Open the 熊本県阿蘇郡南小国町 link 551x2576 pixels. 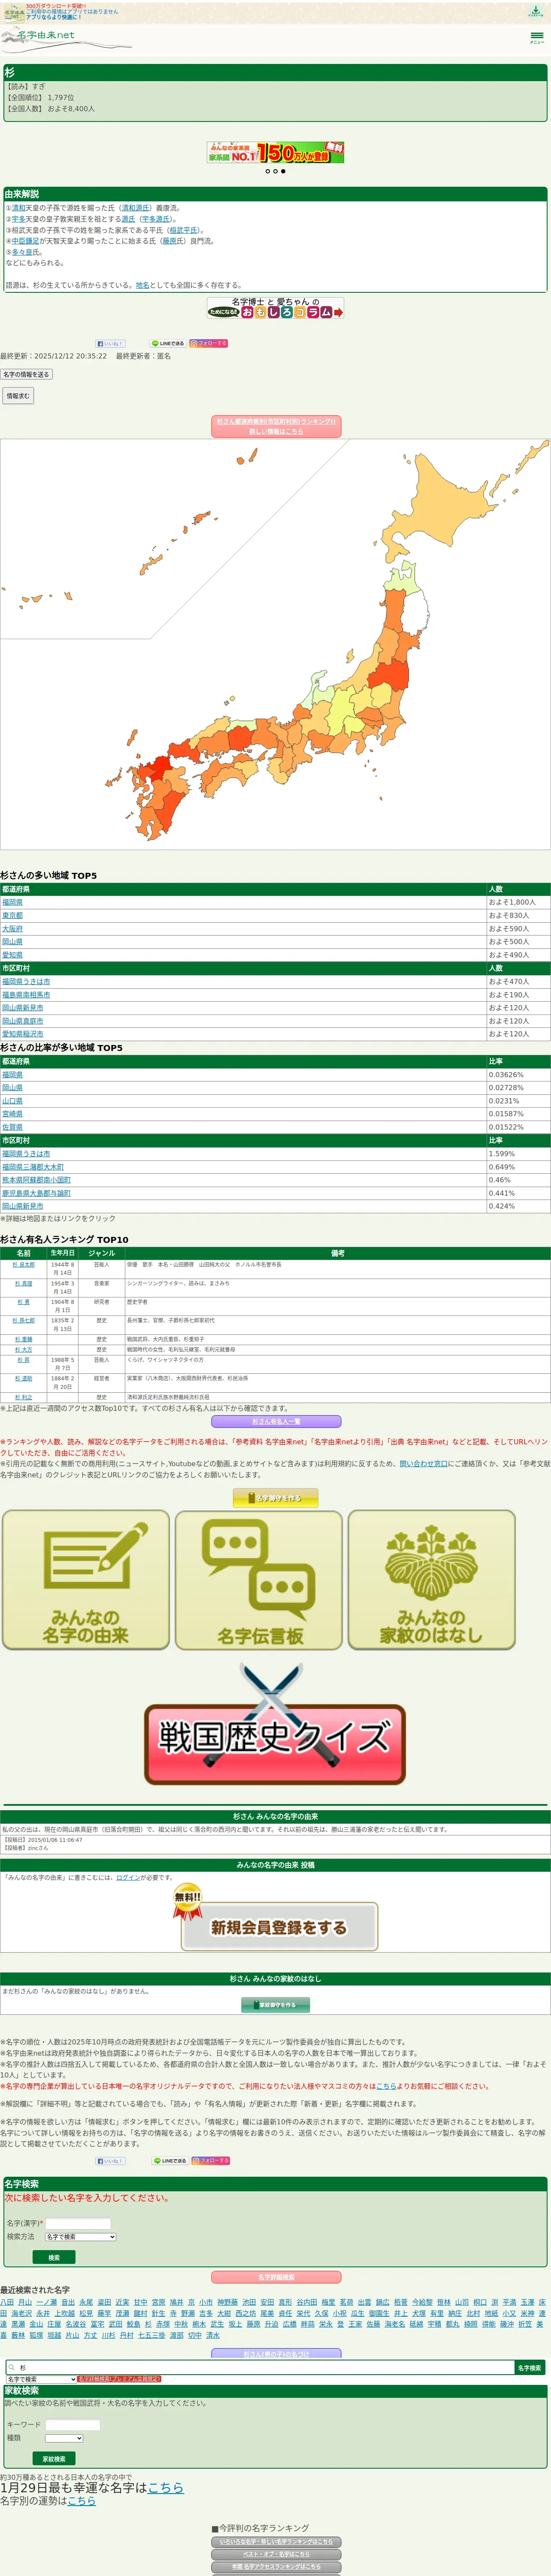(36, 1180)
